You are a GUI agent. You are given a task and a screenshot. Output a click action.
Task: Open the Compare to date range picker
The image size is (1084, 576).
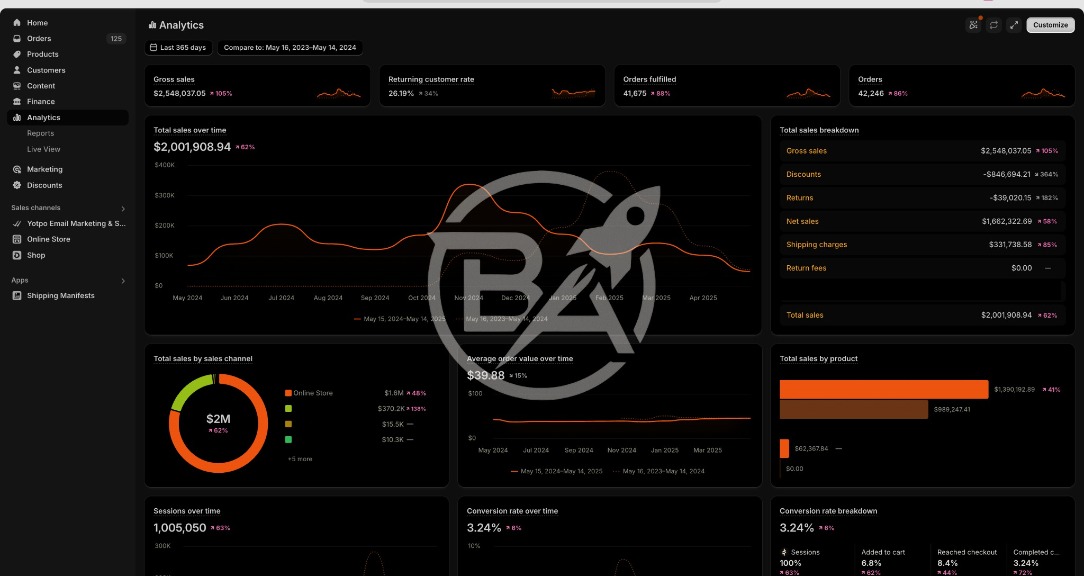[290, 48]
